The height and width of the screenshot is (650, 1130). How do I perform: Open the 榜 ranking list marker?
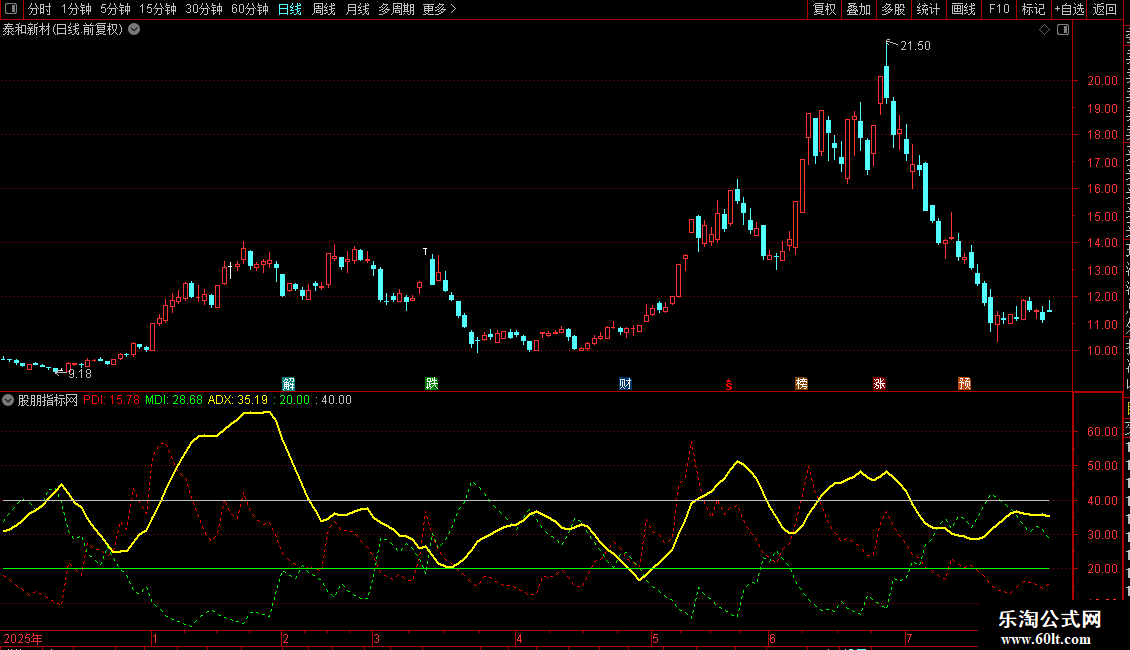(801, 383)
